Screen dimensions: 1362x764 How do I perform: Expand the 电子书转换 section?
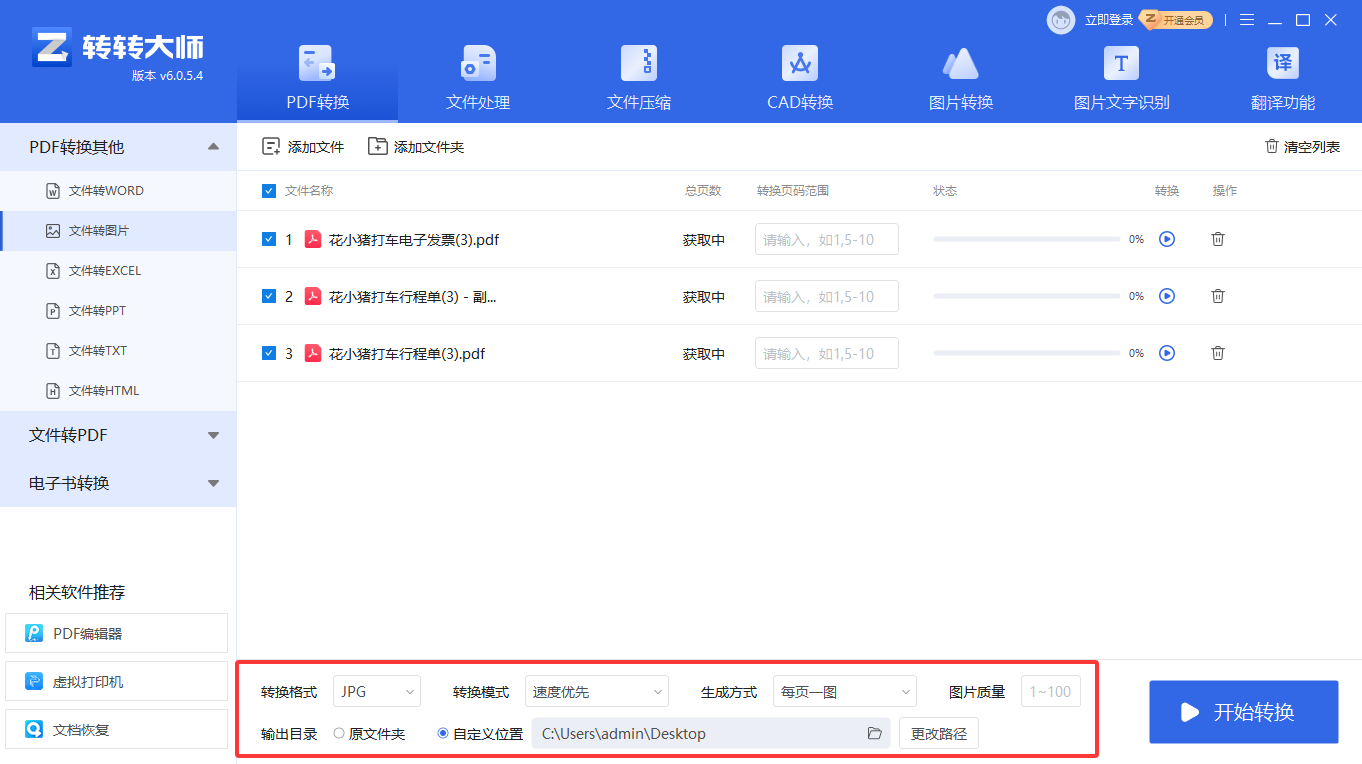coord(118,483)
